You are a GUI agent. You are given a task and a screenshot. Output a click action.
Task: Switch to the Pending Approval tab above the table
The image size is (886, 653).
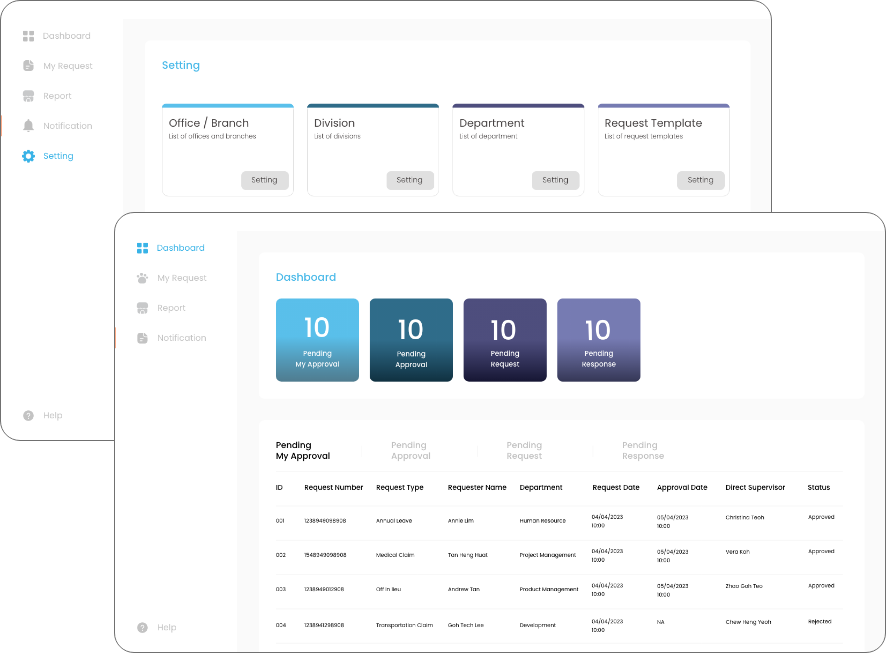click(x=410, y=451)
